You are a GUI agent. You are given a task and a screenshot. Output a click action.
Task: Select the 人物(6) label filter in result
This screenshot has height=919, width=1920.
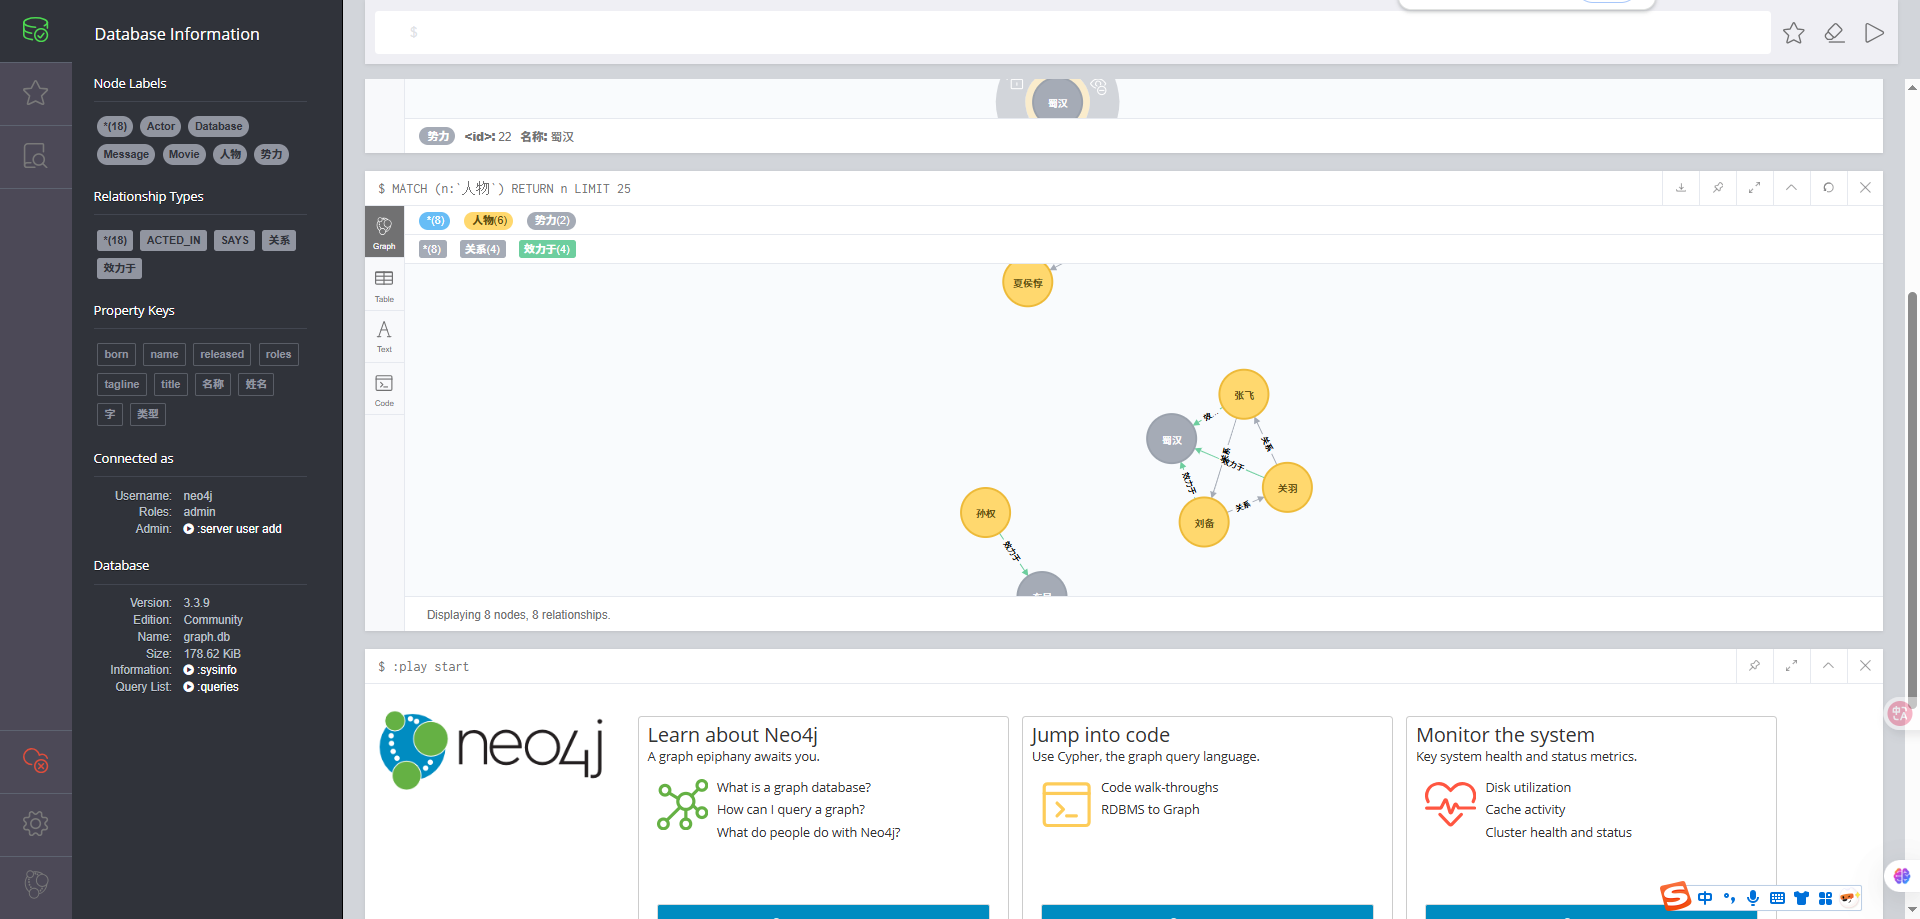pos(488,220)
